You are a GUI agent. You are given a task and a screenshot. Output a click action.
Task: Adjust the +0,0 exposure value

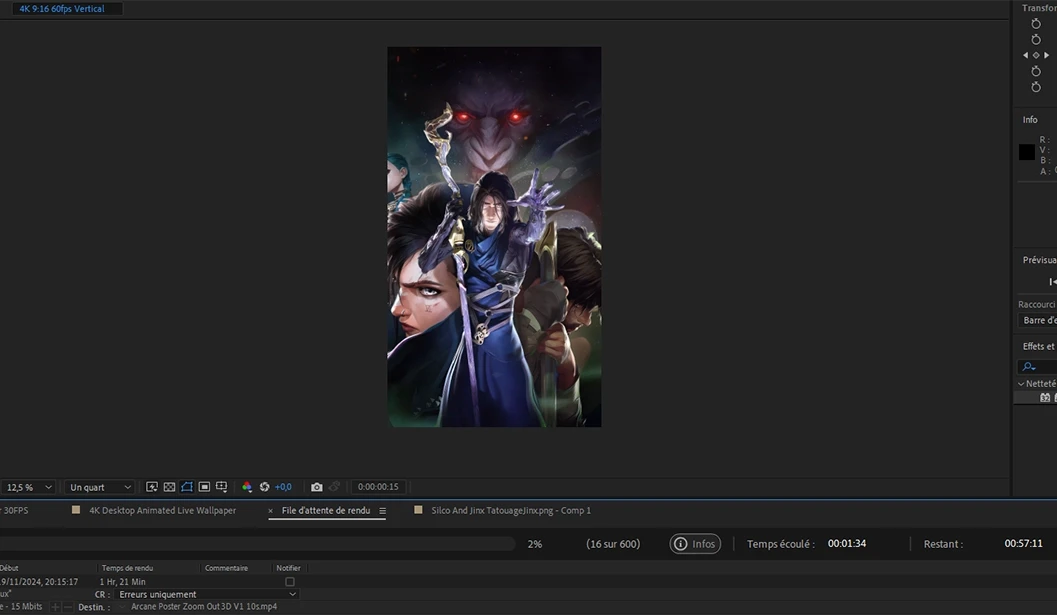283,487
